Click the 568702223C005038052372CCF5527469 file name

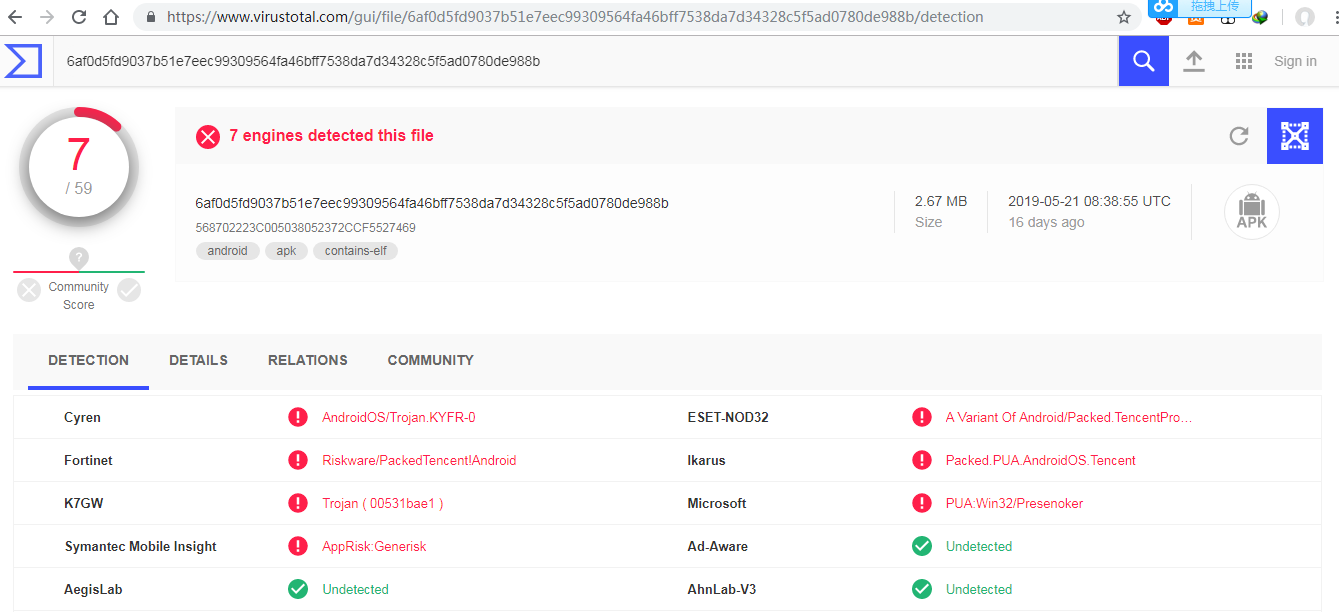tap(305, 228)
